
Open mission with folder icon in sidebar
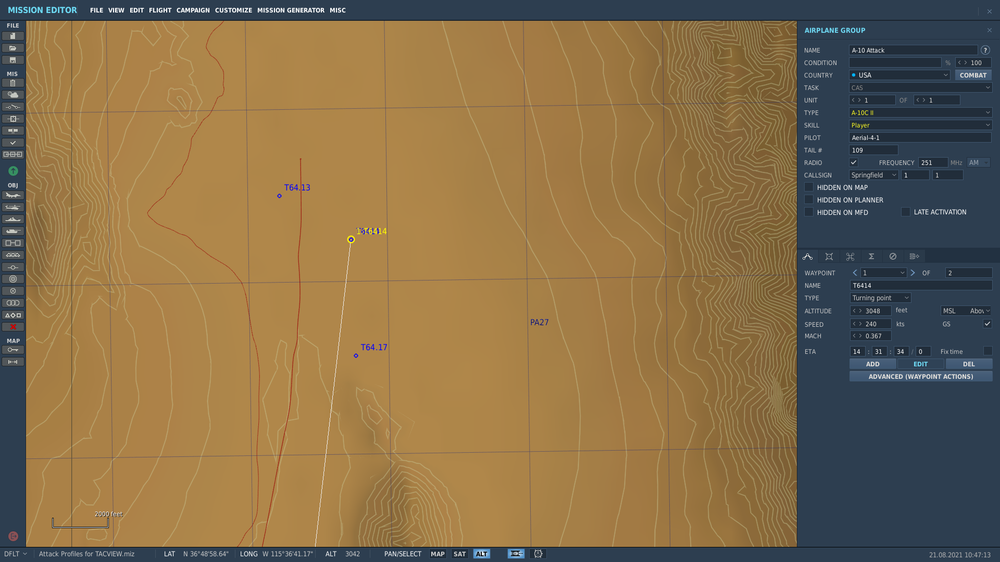12,48
